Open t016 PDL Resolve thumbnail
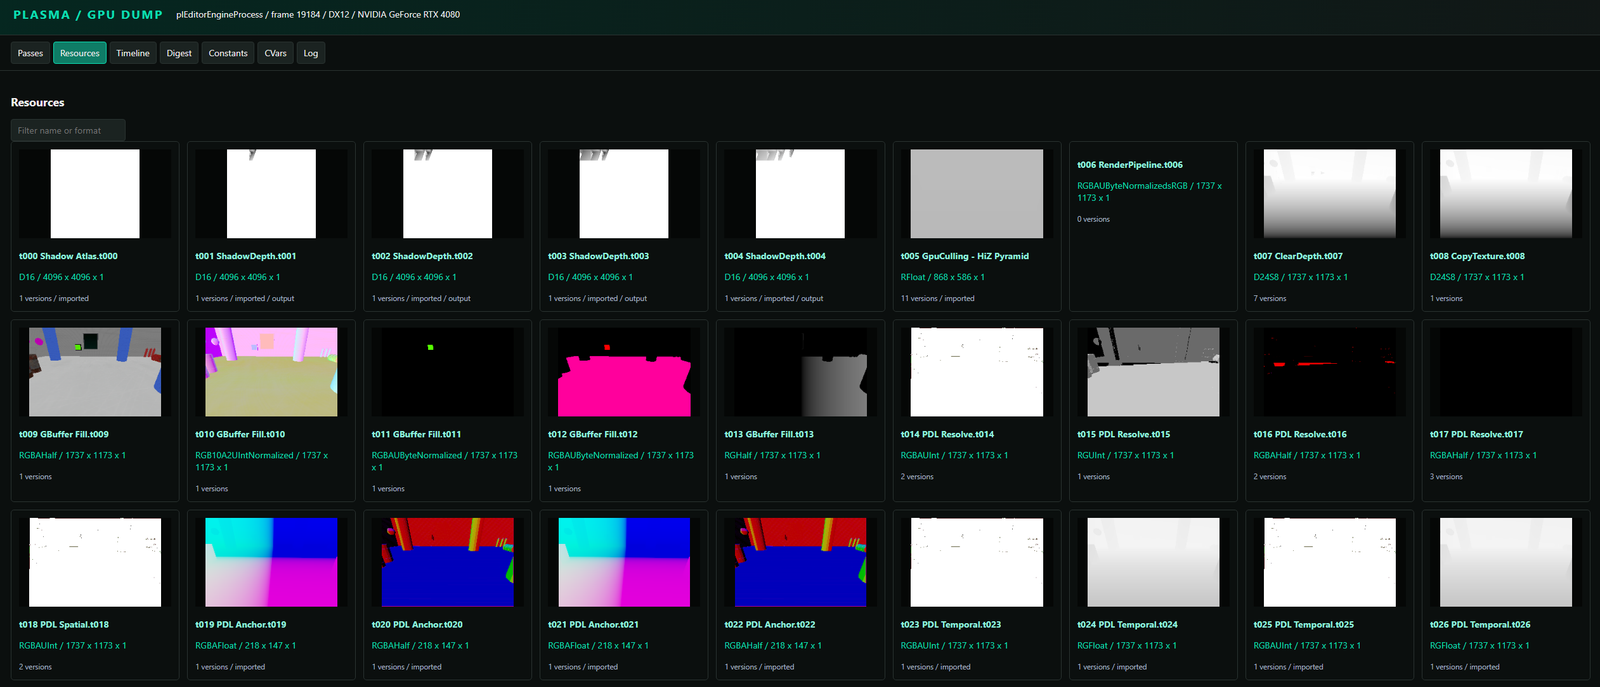1600x687 pixels. point(1330,372)
